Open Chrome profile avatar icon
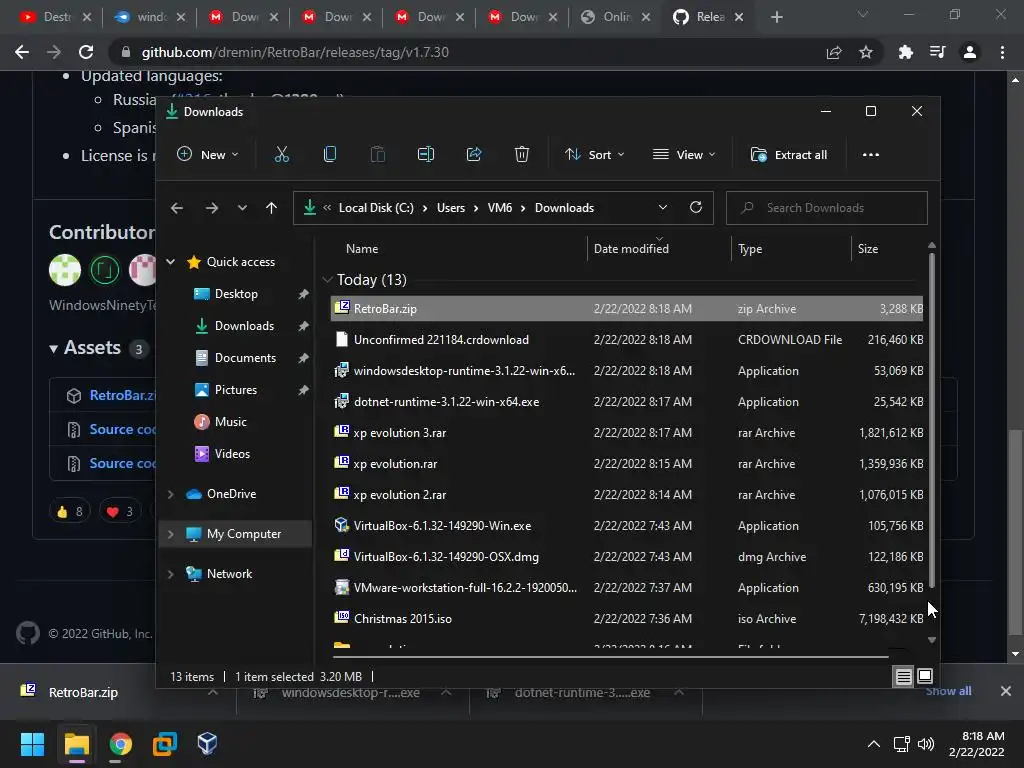This screenshot has width=1024, height=768. click(x=970, y=52)
